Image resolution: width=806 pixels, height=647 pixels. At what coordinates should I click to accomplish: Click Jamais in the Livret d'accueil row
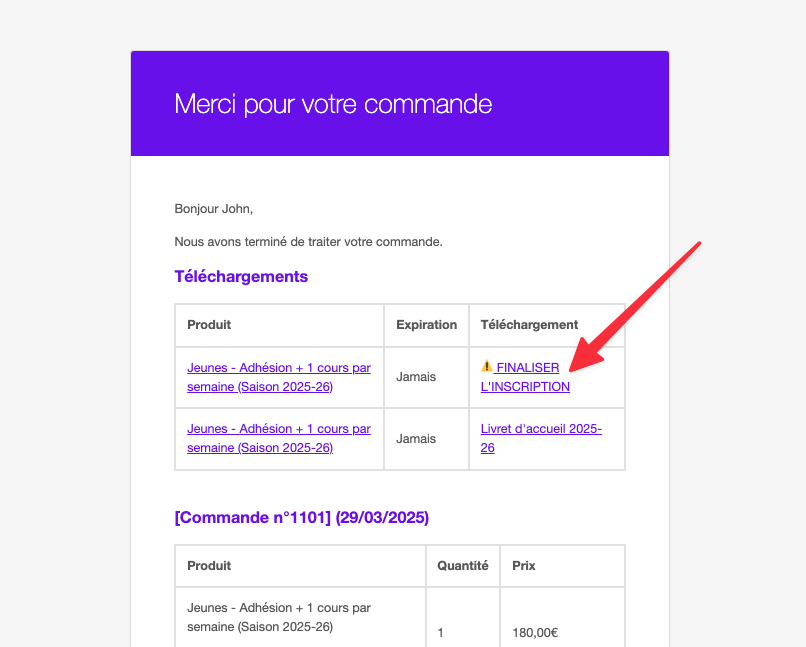point(416,439)
